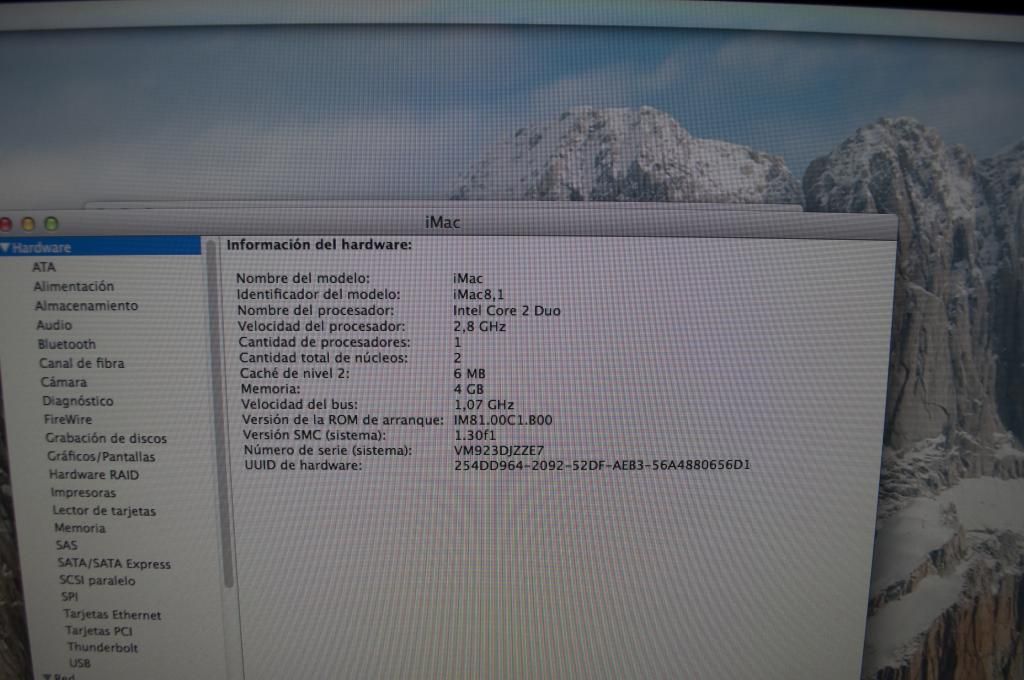Show USB device information
Viewport: 1024px width, 680px height.
(x=80, y=663)
